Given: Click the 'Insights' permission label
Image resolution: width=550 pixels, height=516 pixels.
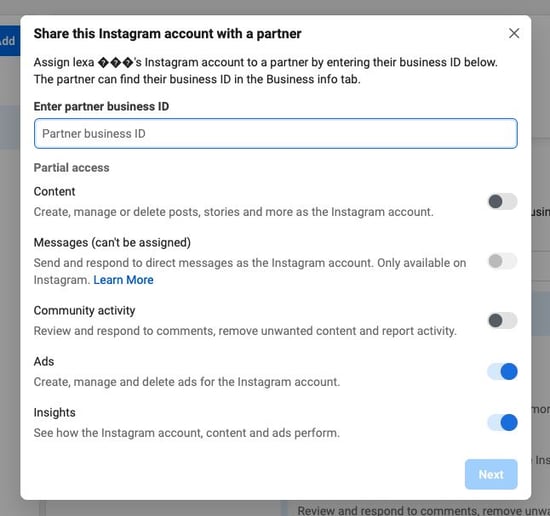Looking at the screenshot, I should click(x=55, y=413).
